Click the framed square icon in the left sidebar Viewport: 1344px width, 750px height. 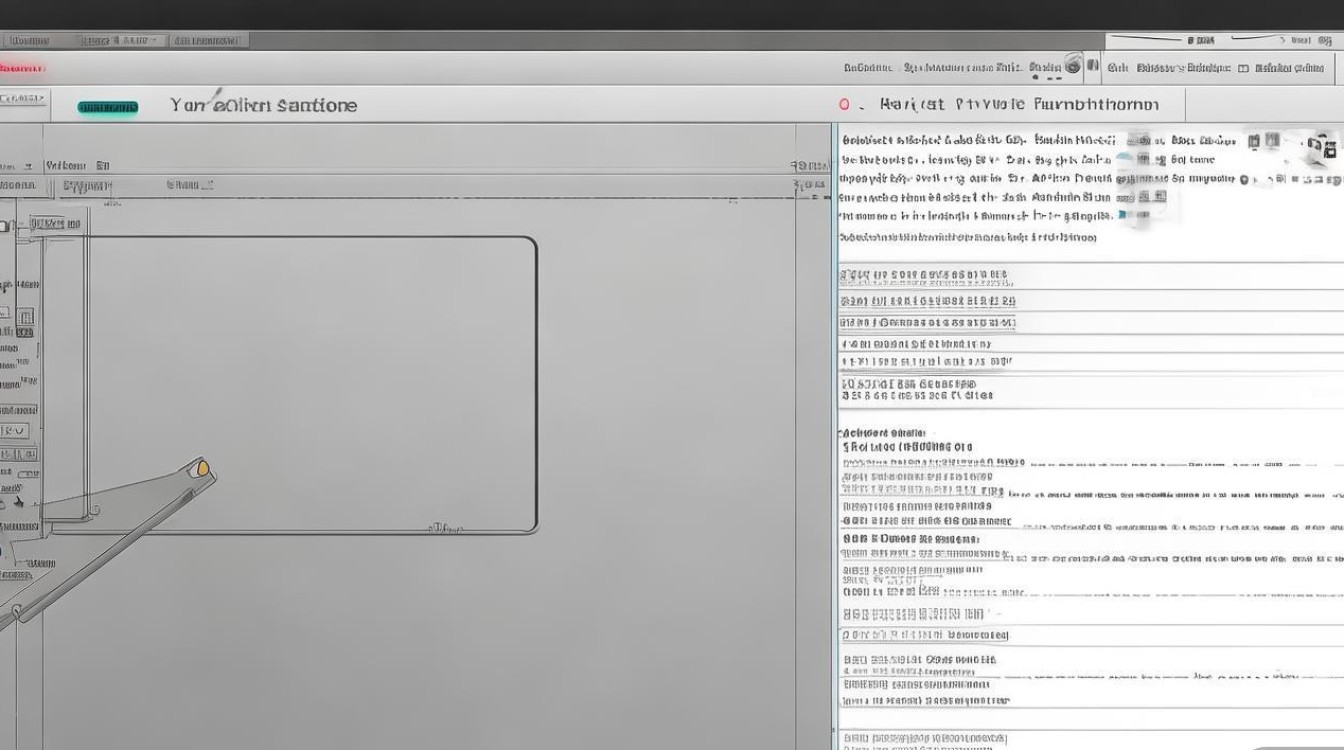click(x=25, y=317)
